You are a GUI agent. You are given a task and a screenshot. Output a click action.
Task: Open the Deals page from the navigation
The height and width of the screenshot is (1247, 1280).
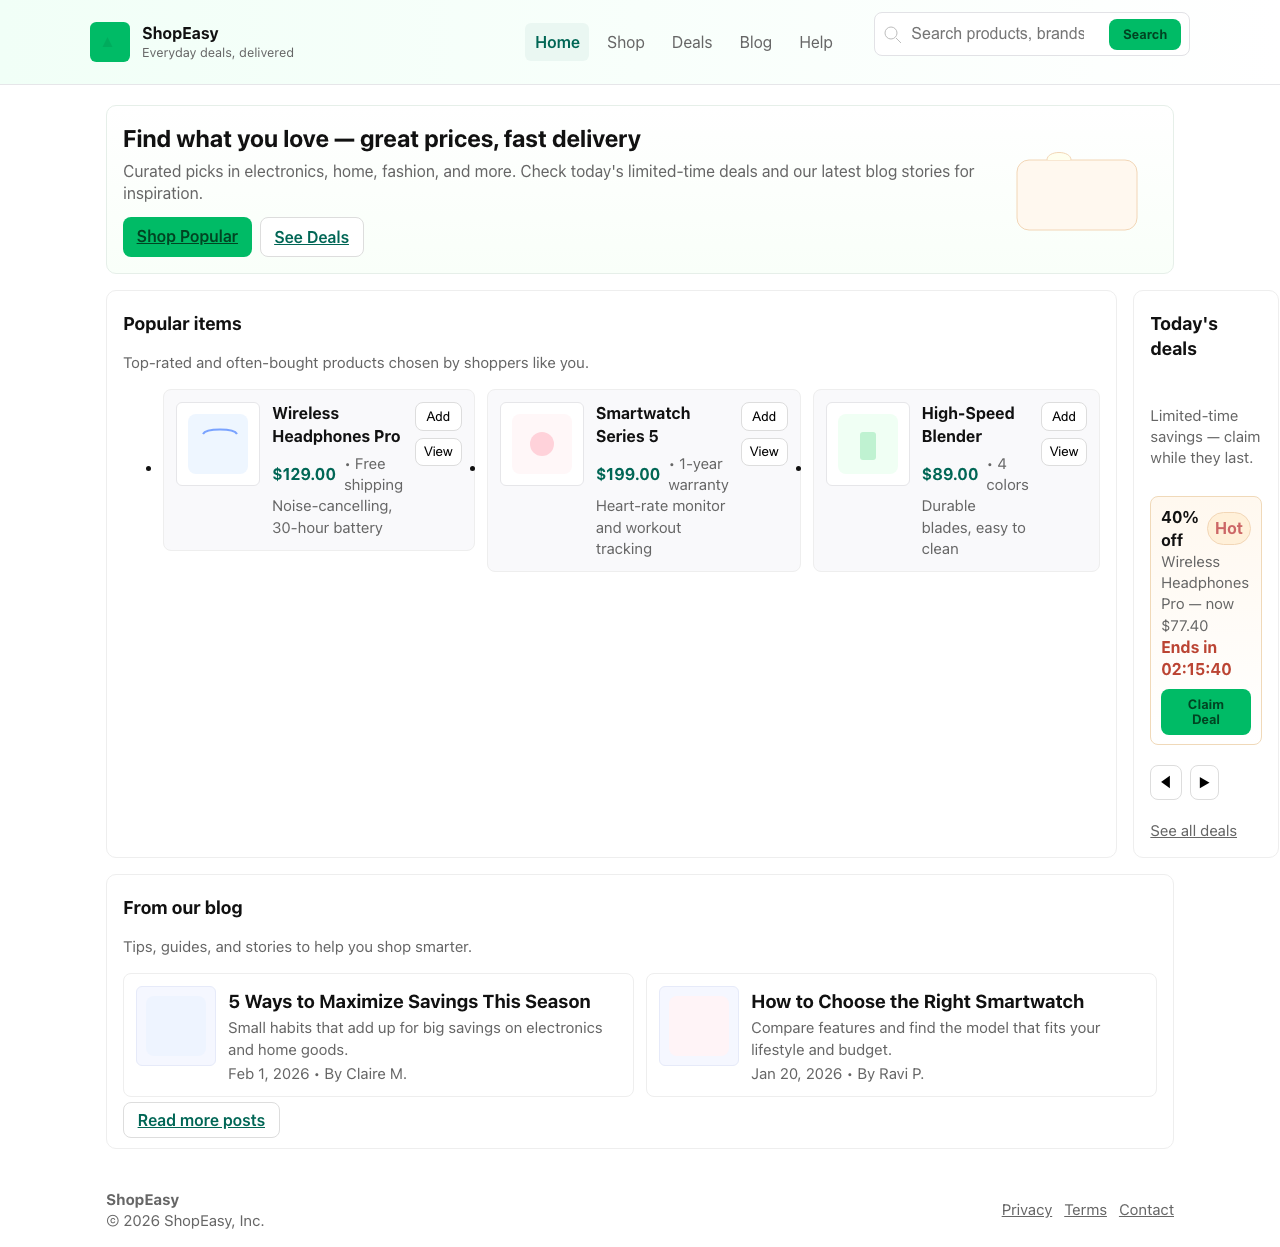click(x=692, y=42)
